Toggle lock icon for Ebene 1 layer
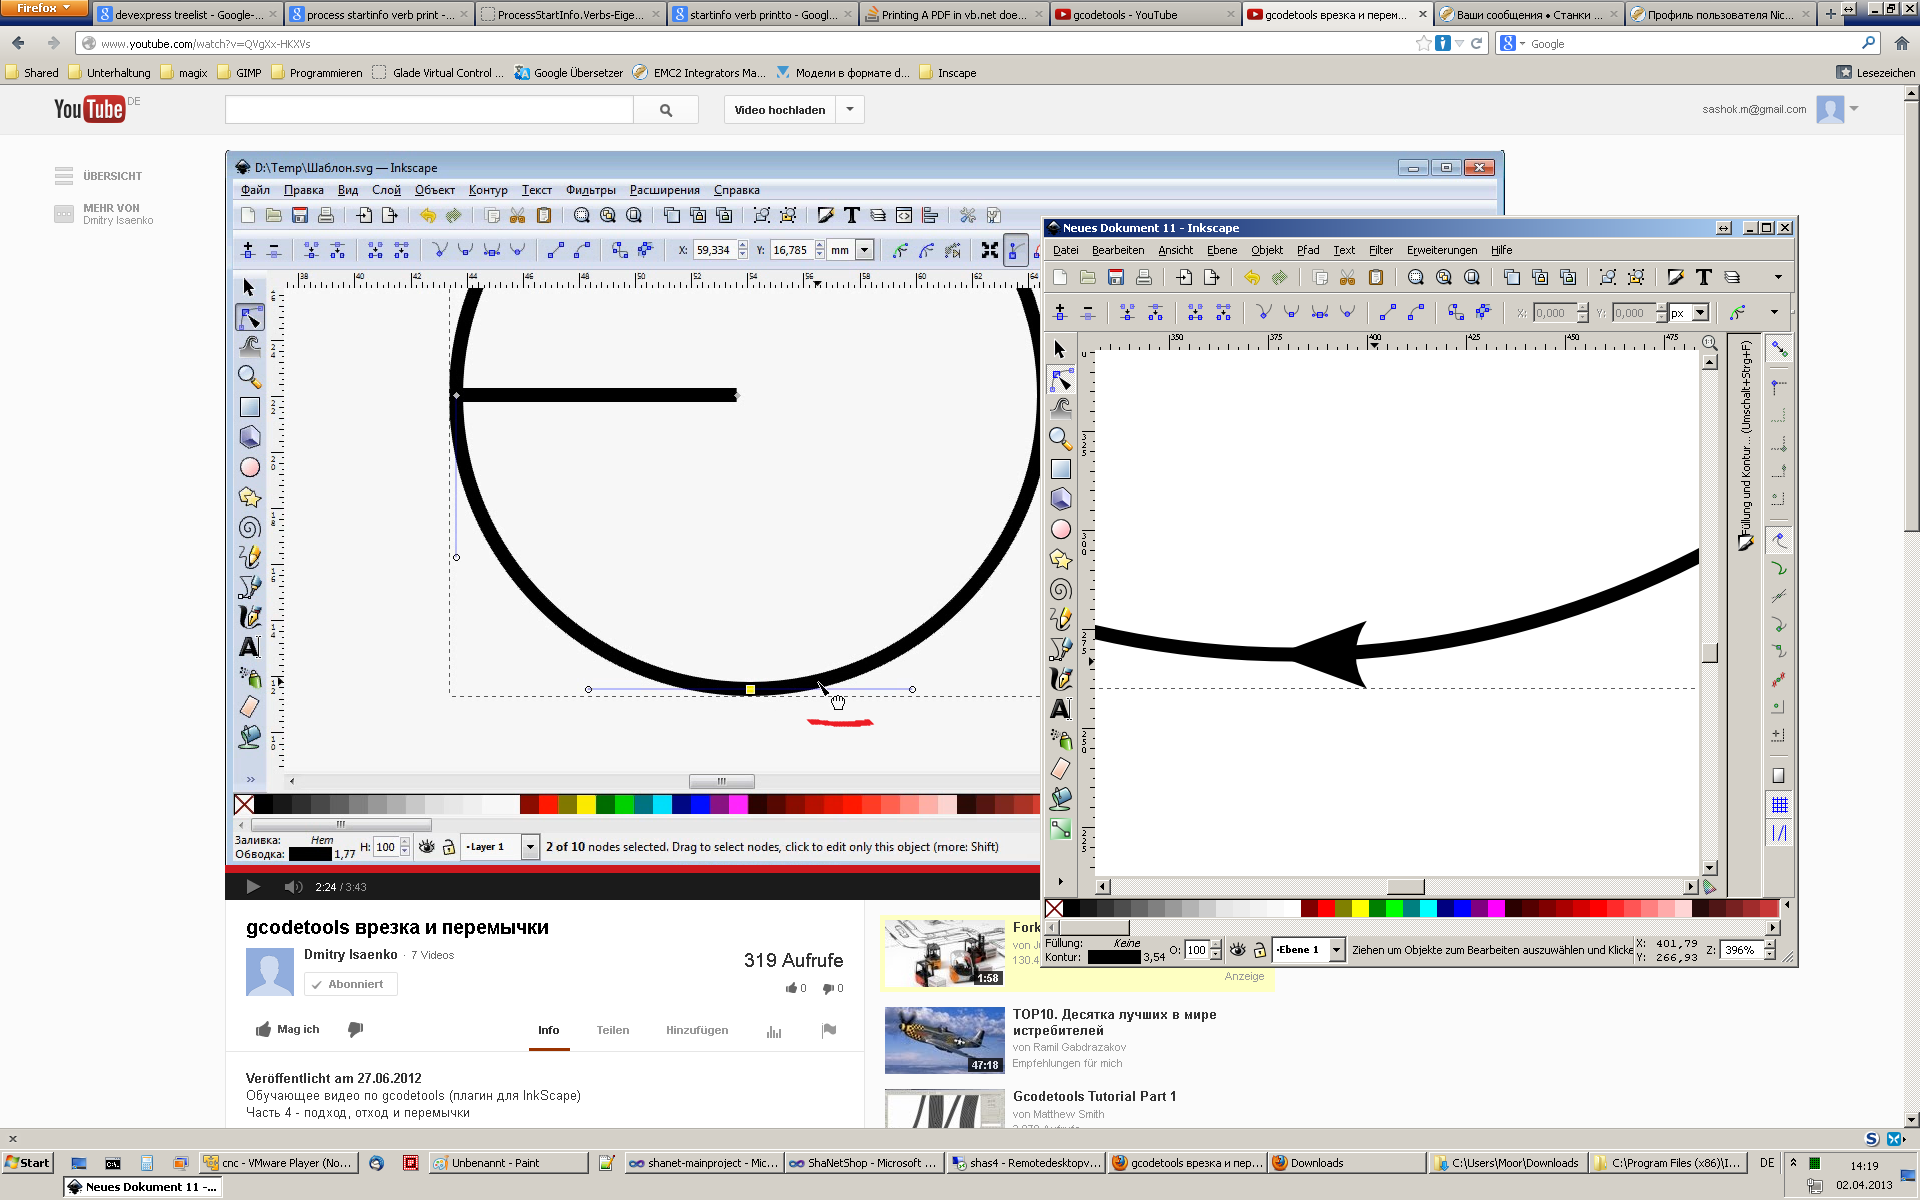Screen dimensions: 1920x1200 [x=1260, y=950]
